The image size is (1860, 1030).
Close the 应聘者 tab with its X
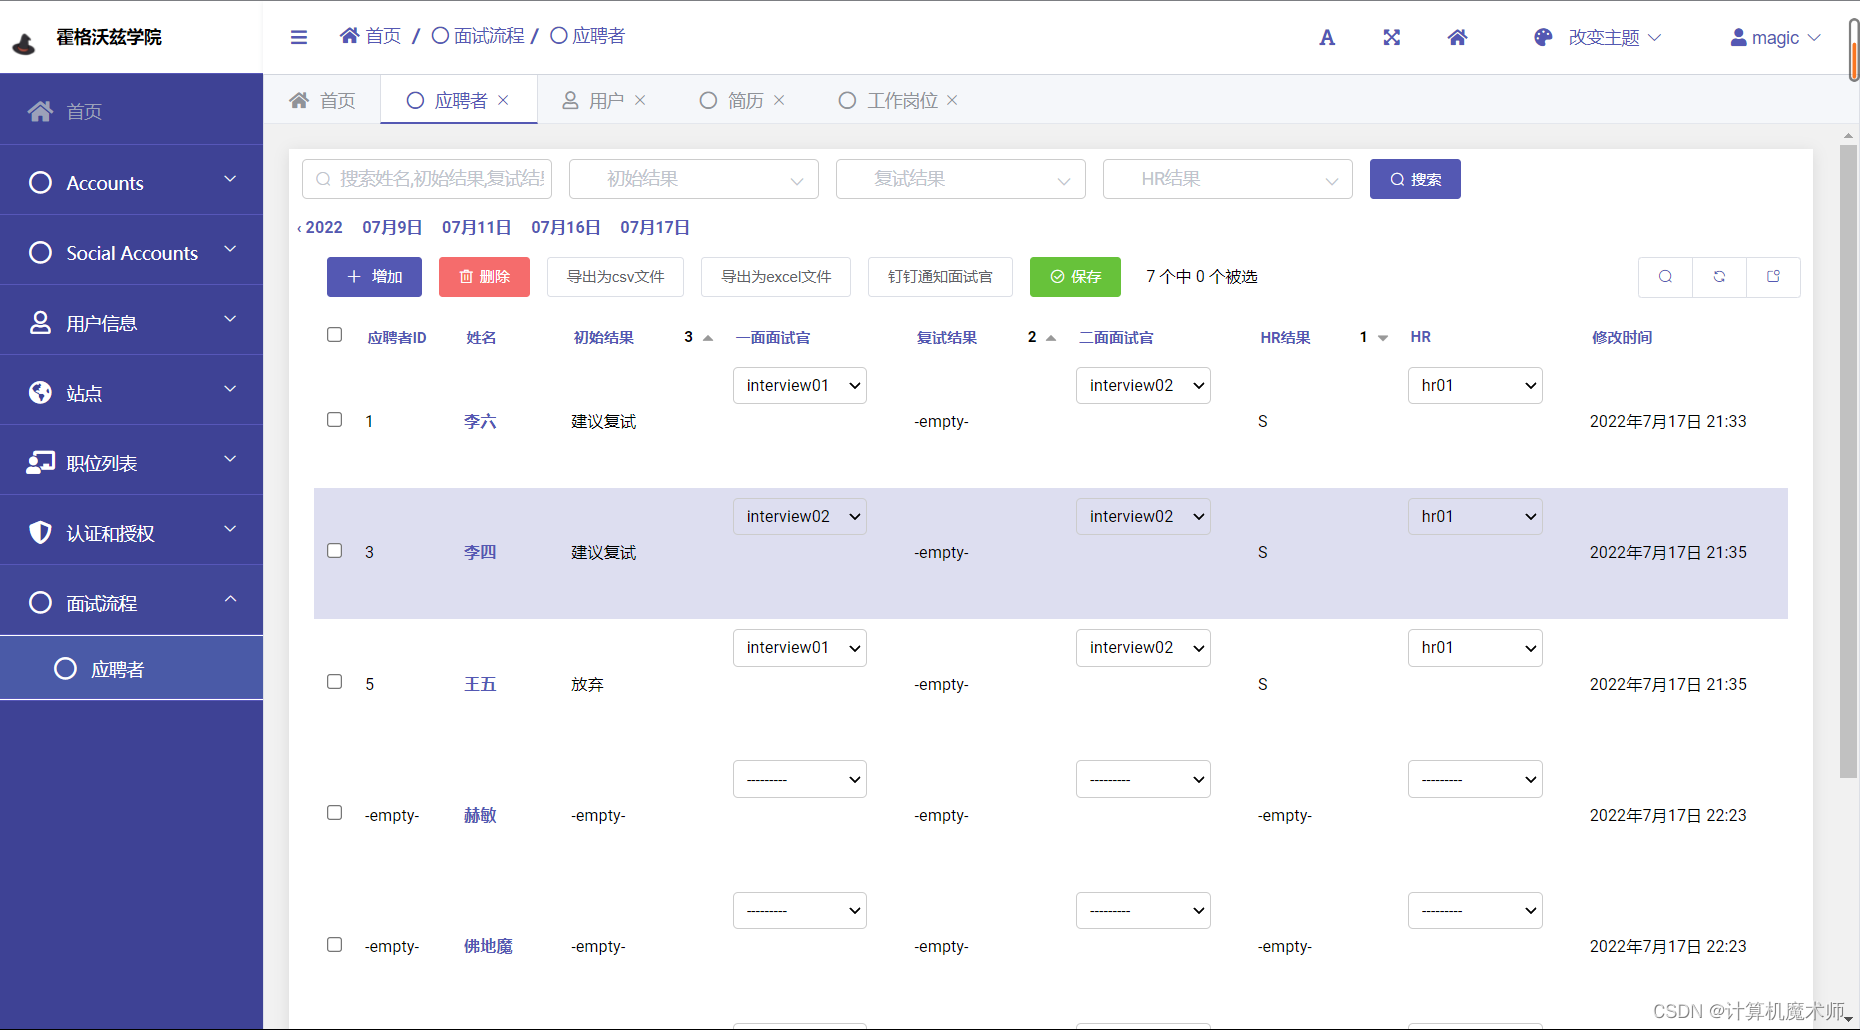[503, 100]
